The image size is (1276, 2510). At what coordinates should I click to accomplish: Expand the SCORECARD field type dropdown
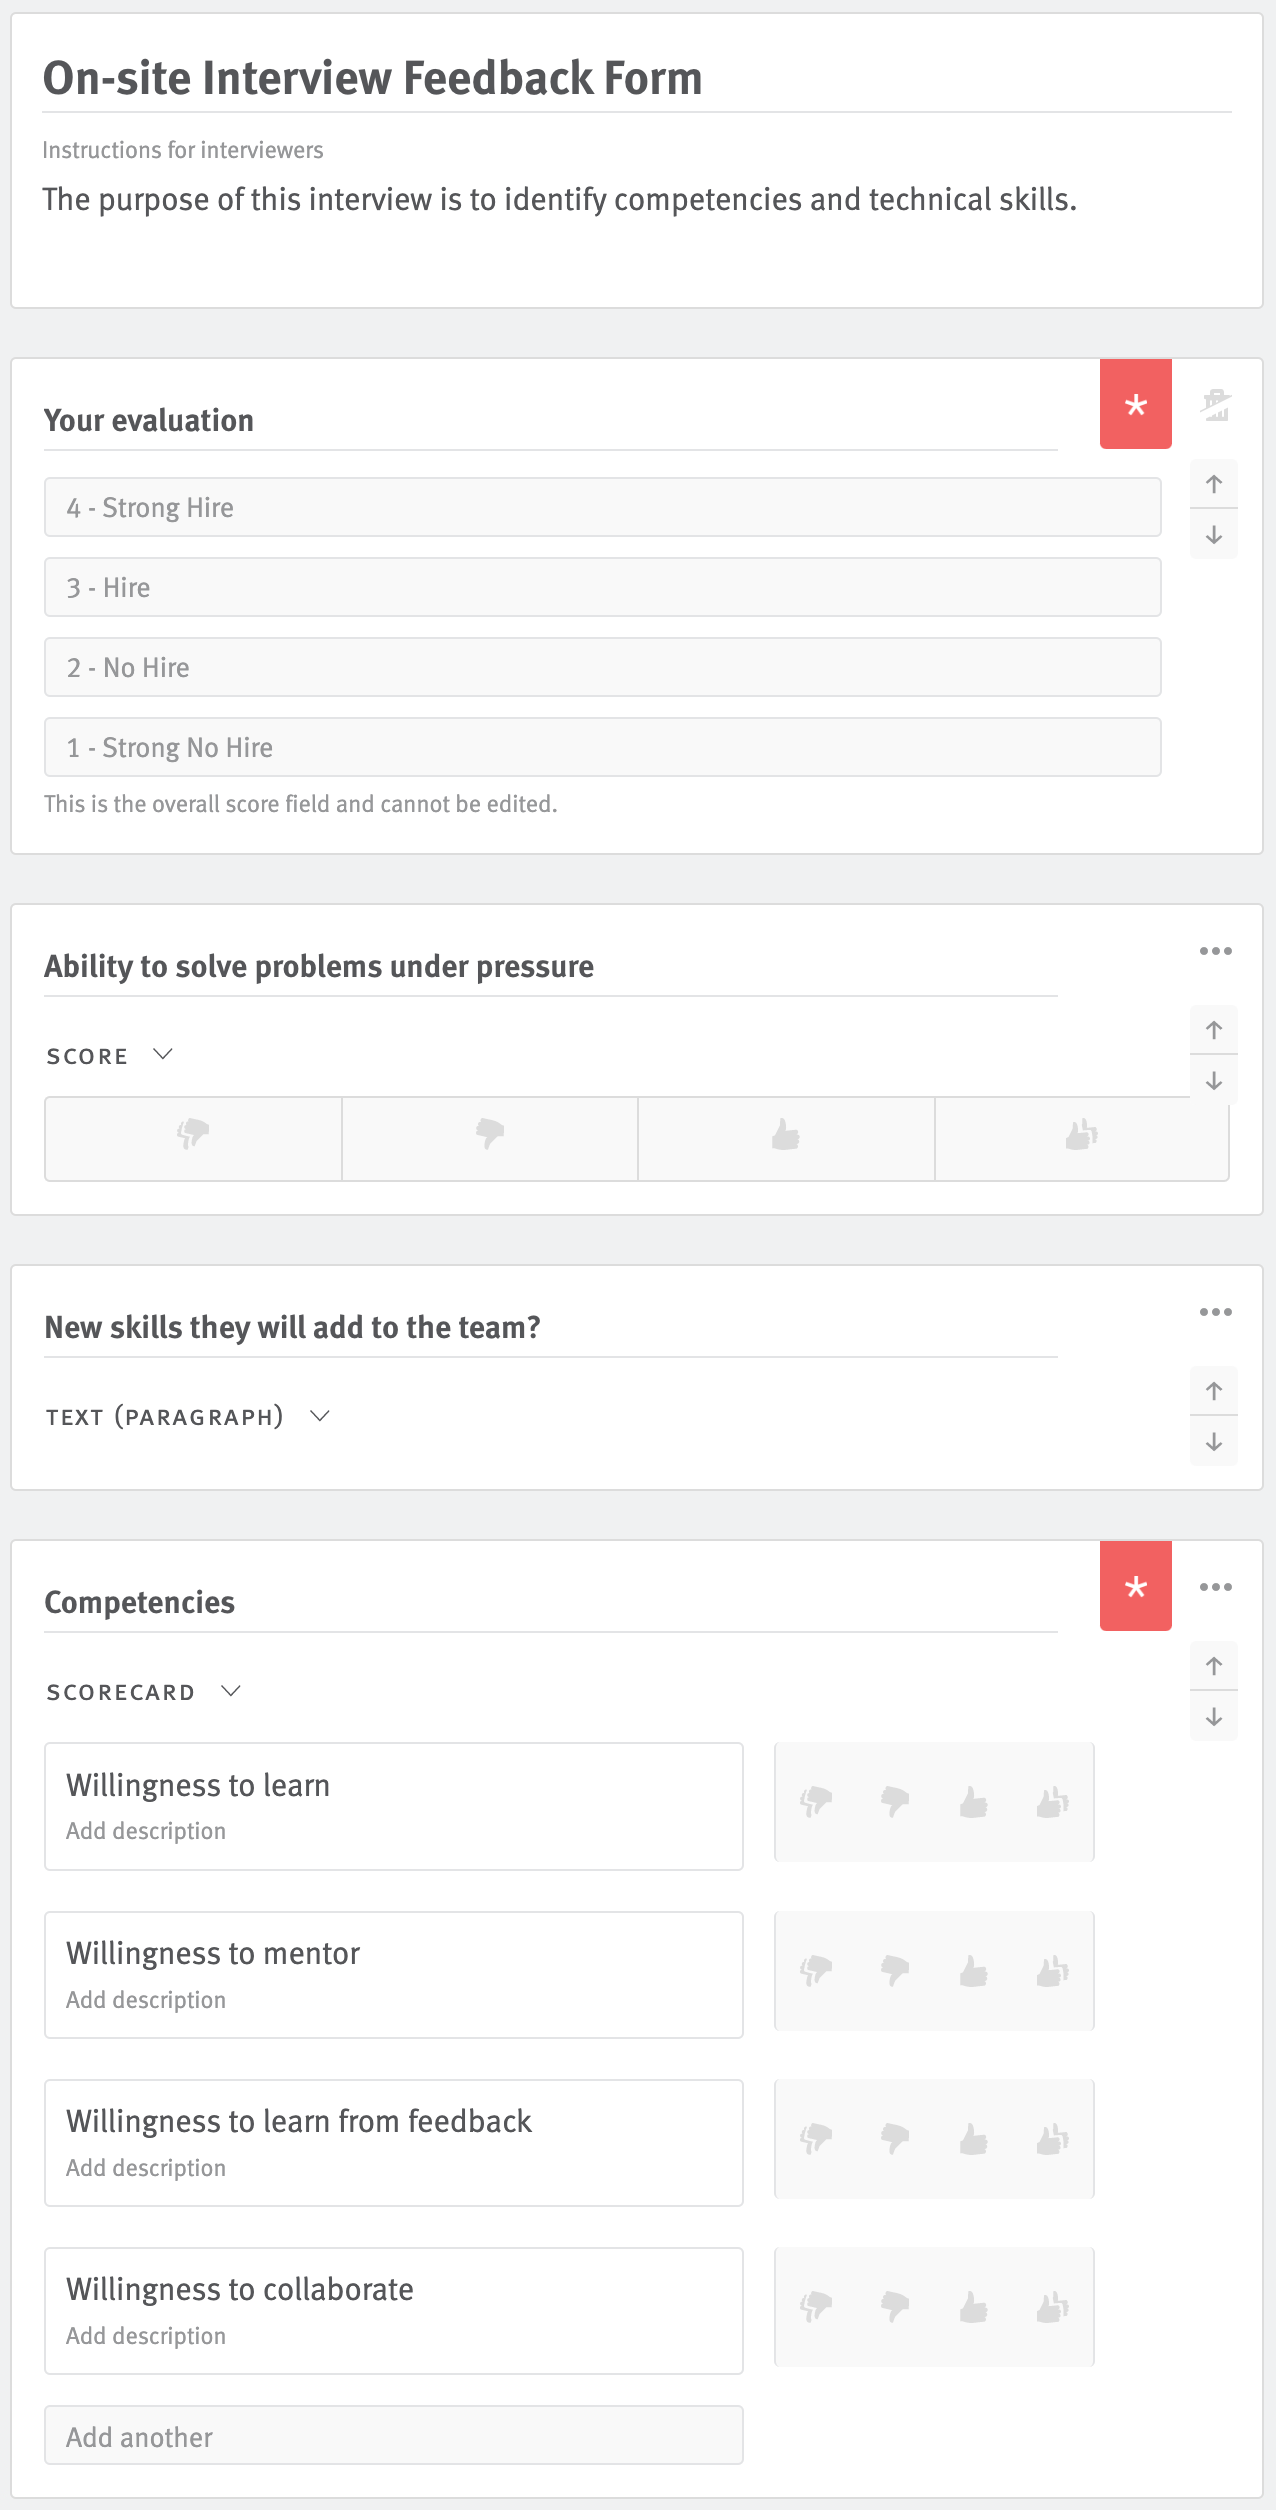click(x=143, y=1691)
